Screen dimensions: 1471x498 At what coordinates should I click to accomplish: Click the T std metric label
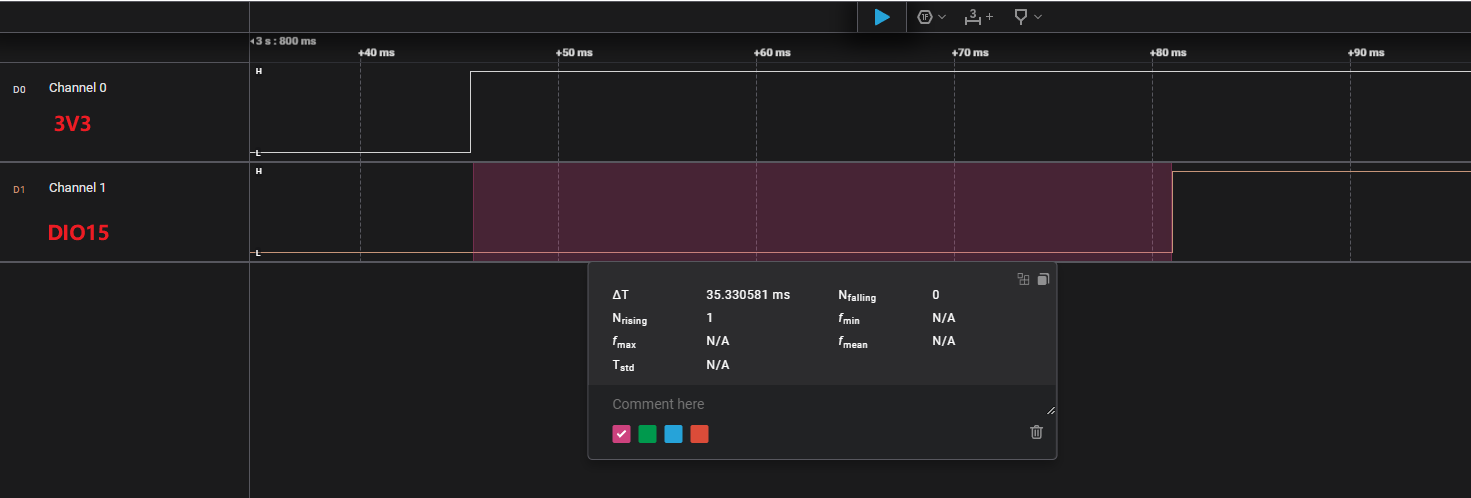point(623,365)
